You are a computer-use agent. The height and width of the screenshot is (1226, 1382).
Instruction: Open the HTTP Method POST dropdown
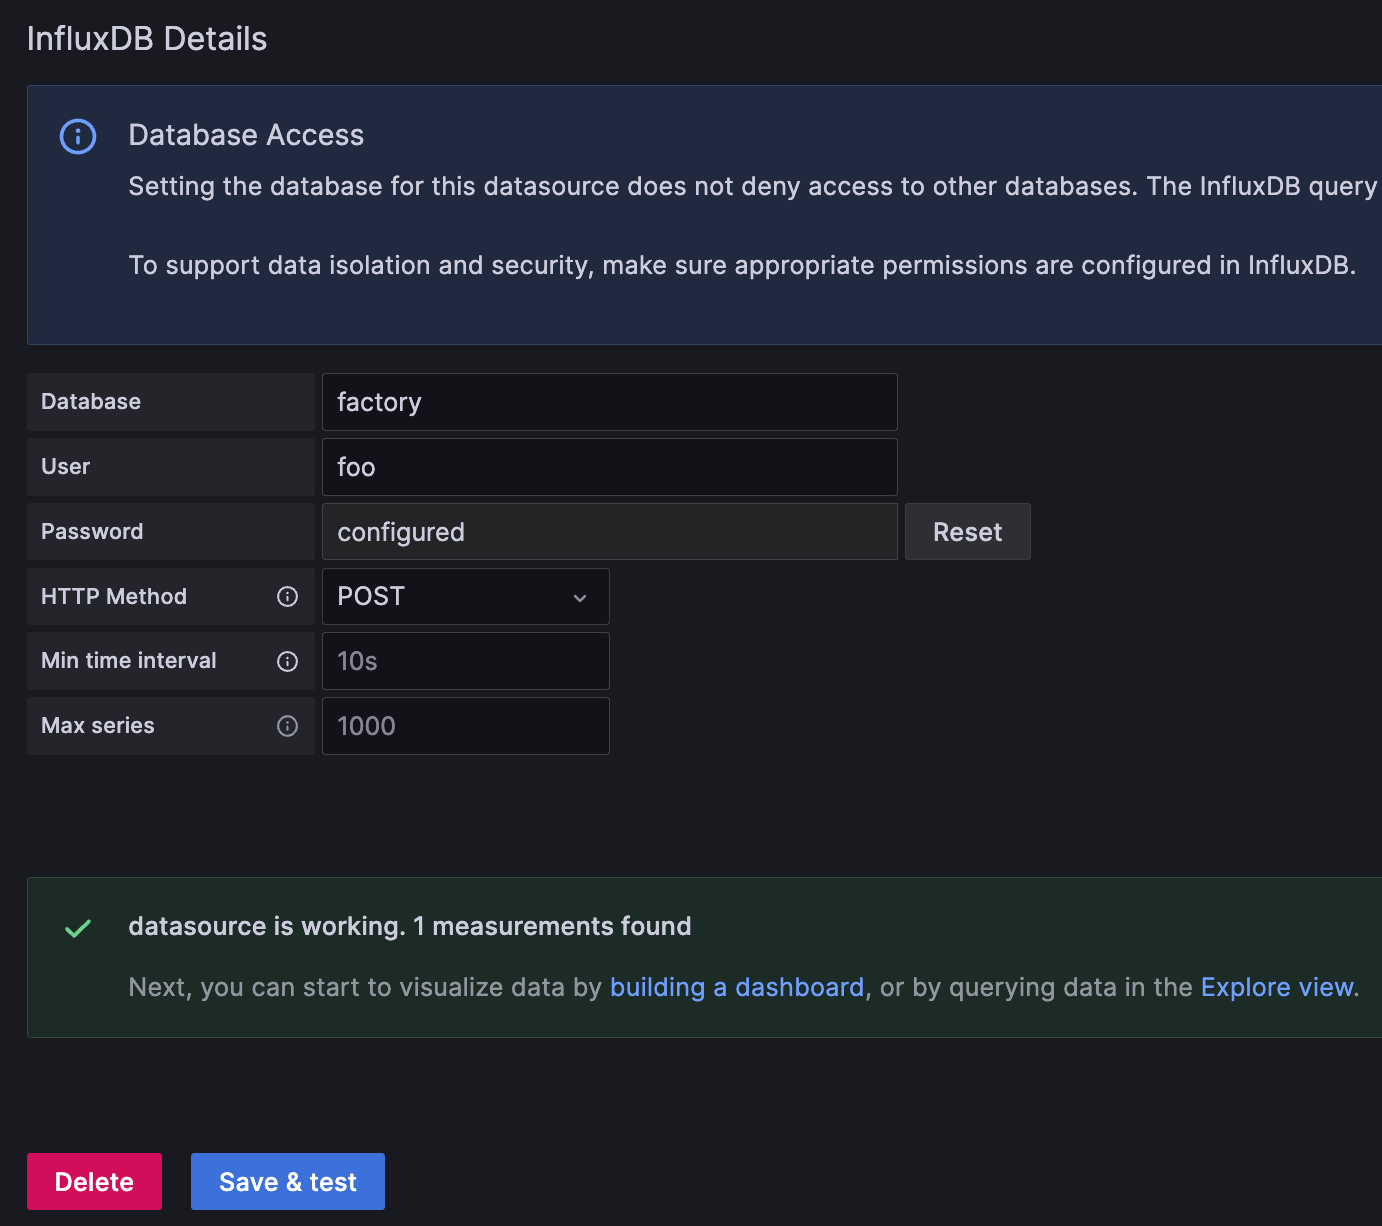coord(466,597)
